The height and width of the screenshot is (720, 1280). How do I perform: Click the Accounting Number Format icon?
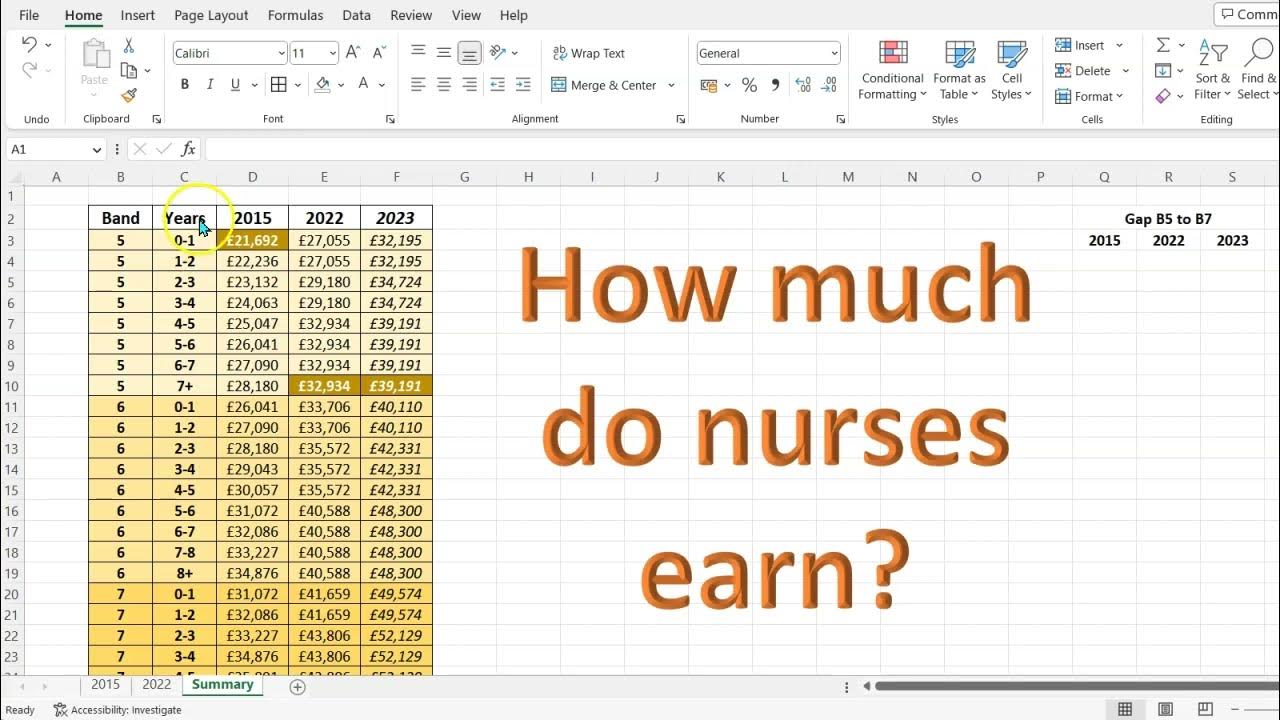[x=709, y=85]
